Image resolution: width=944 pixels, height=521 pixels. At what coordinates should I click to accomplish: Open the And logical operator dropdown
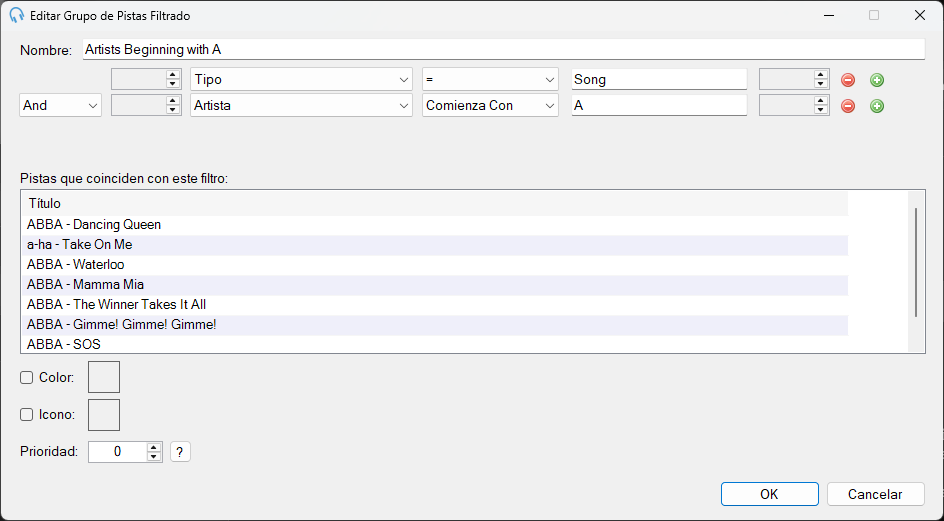tap(60, 105)
